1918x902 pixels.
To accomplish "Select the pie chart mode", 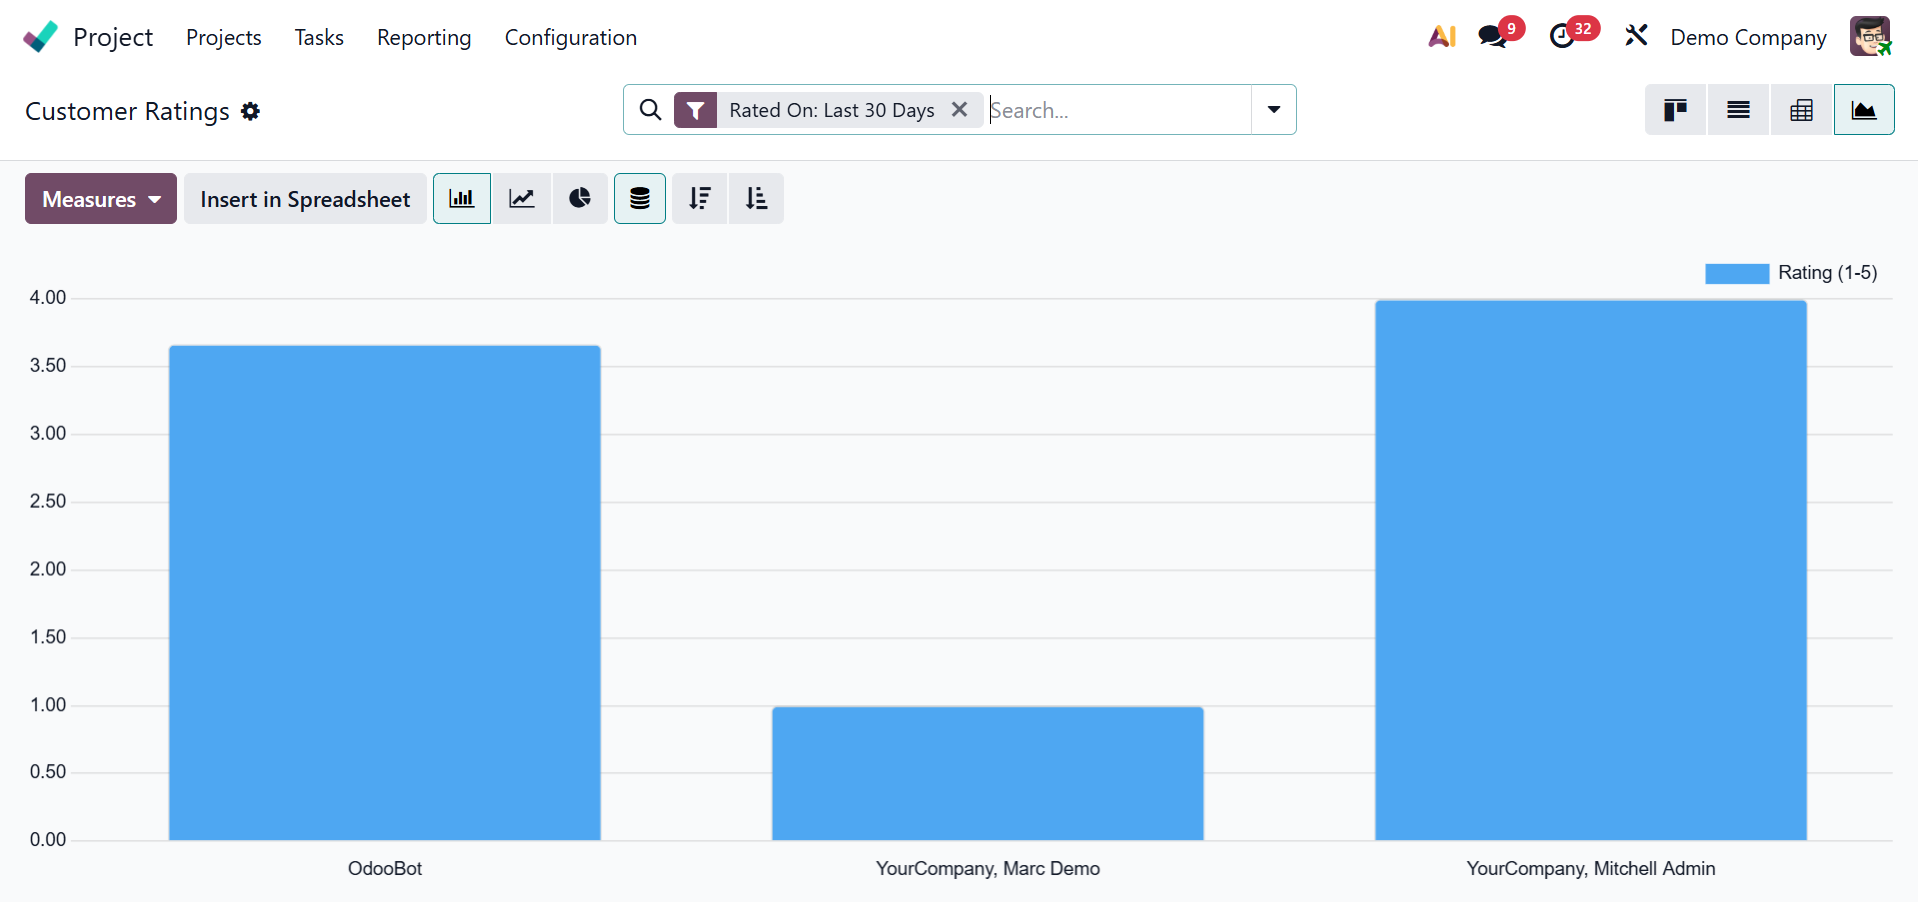I will point(580,198).
